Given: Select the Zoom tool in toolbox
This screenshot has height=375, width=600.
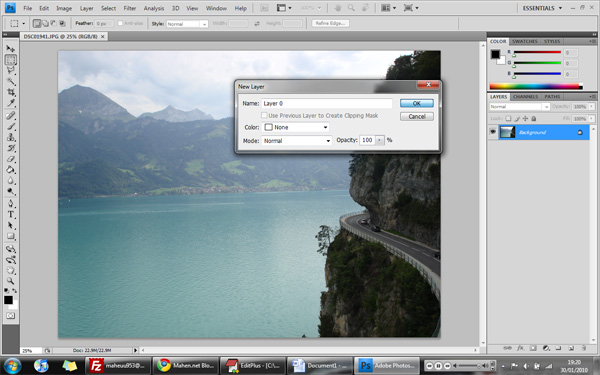Looking at the screenshot, I should pos(11,281).
